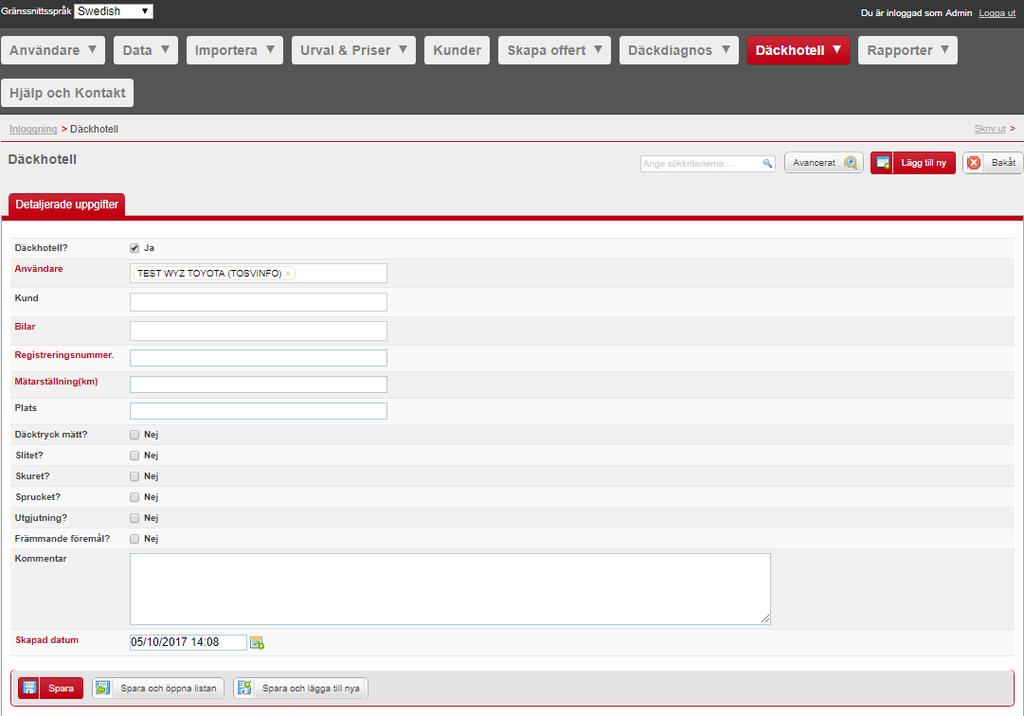1024x716 pixels.
Task: Click the Skriv ut link
Action: 990,129
